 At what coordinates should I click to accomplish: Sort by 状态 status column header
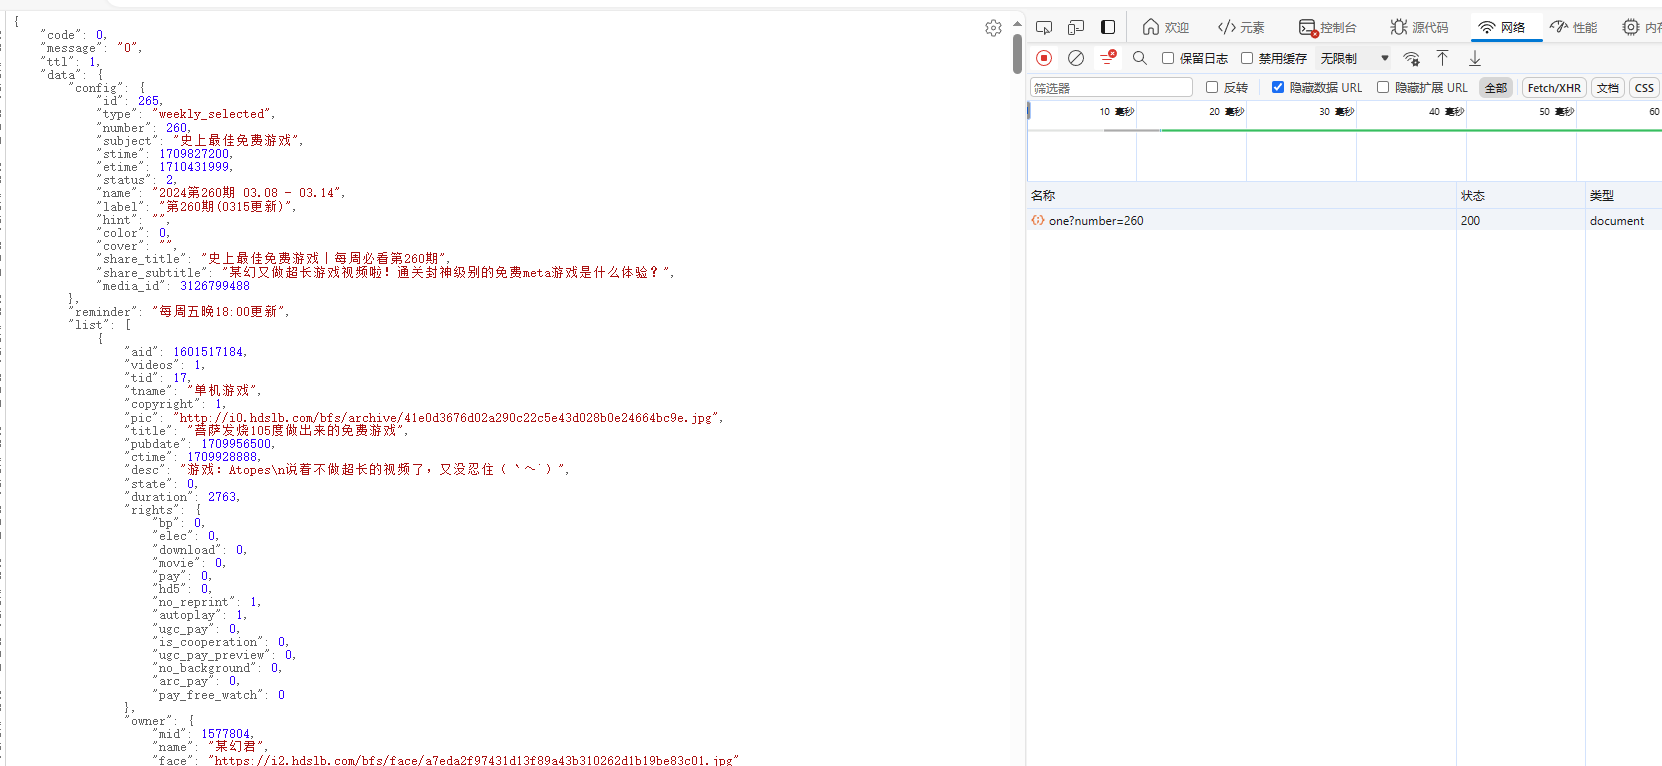[x=1521, y=195]
